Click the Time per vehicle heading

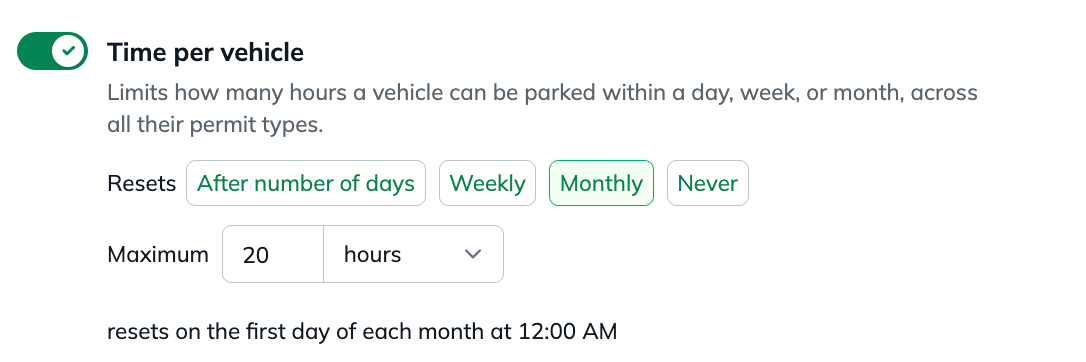(x=205, y=53)
